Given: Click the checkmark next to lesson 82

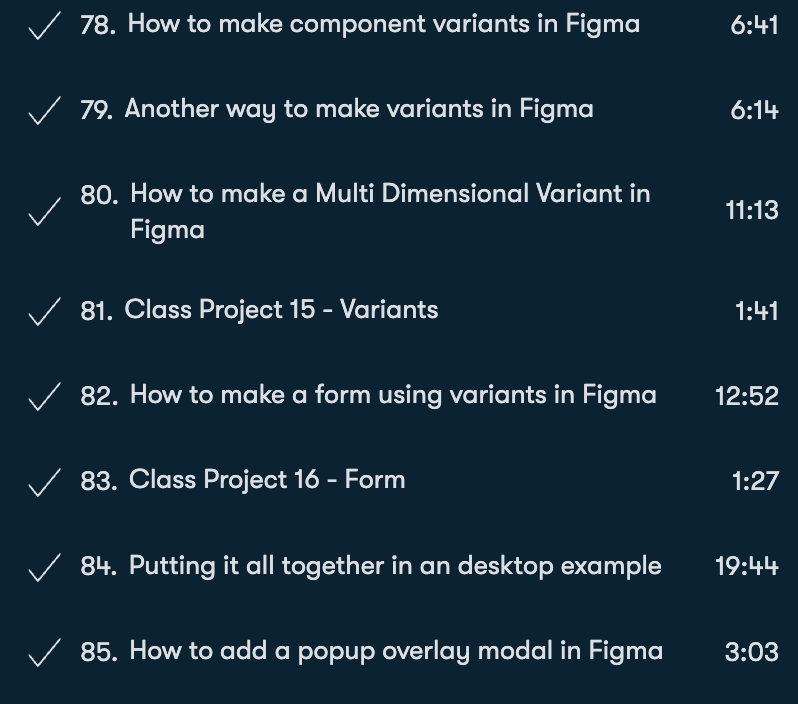Looking at the screenshot, I should (44, 398).
